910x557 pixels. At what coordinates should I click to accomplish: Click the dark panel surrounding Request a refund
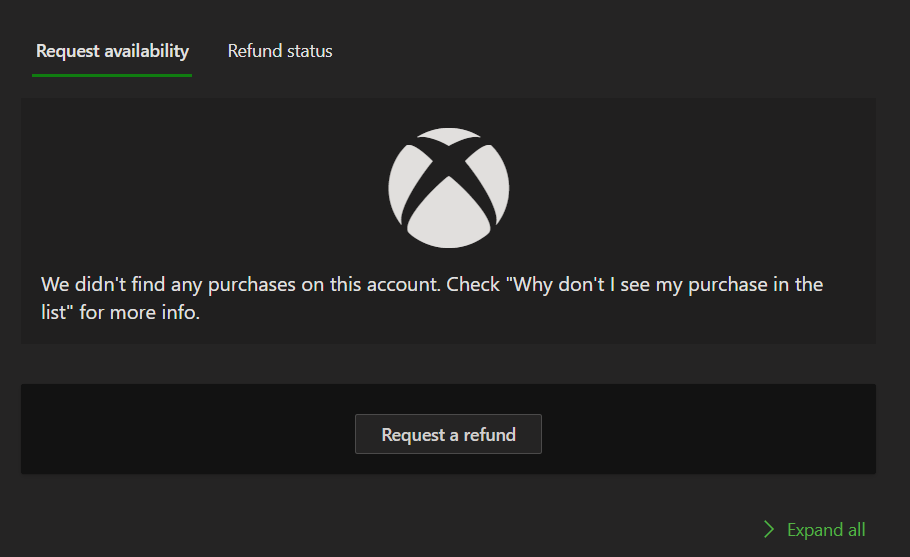click(448, 429)
